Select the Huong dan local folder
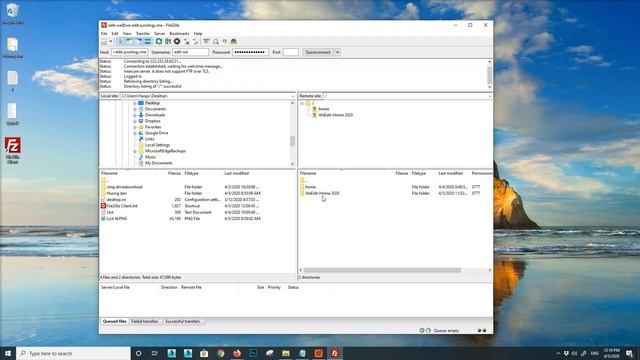 (x=117, y=193)
